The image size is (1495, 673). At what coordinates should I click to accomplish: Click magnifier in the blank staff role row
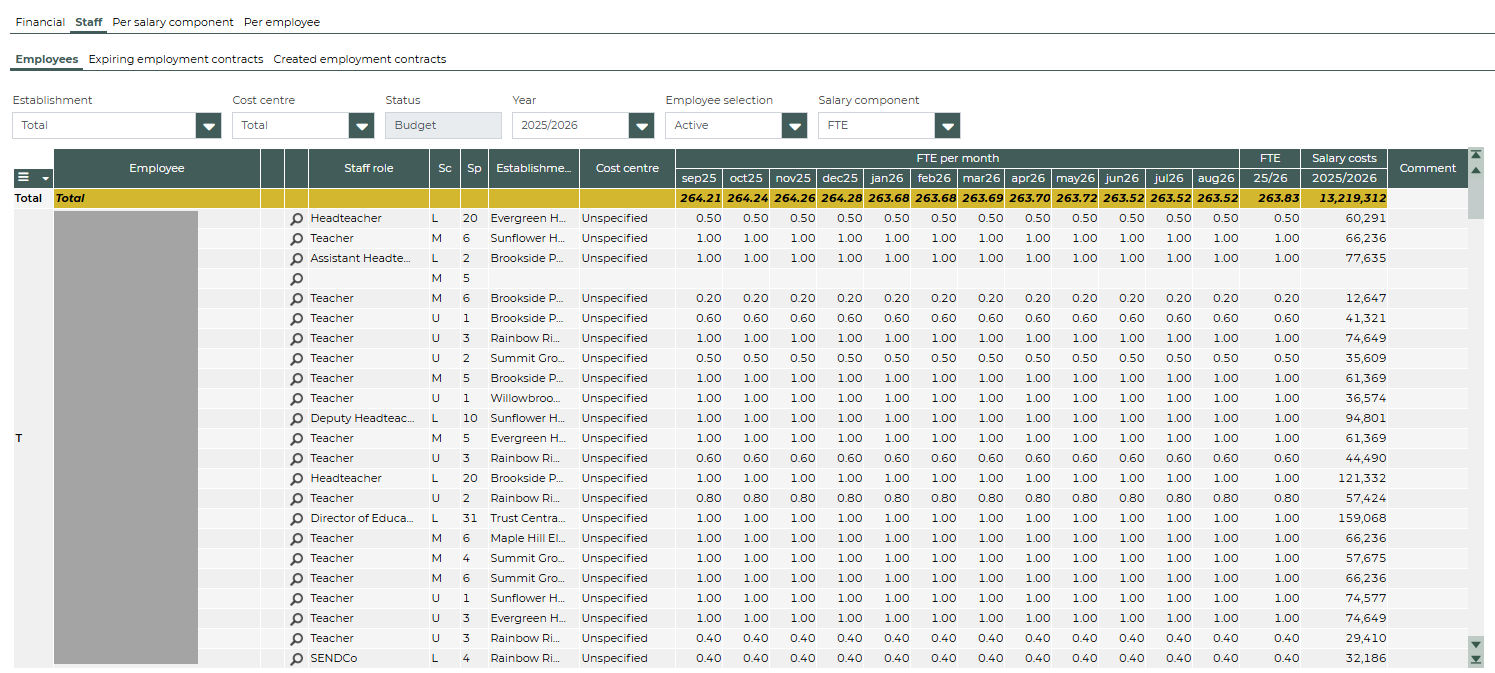tap(297, 279)
